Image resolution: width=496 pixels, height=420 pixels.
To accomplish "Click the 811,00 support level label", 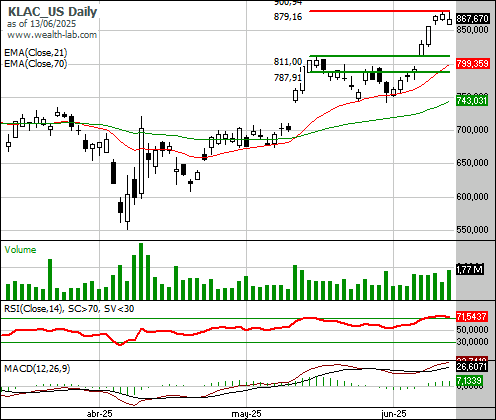I will click(288, 62).
